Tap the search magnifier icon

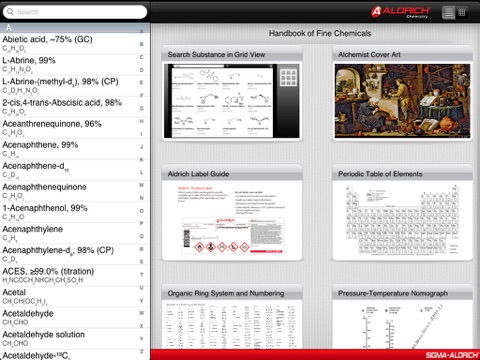click(10, 12)
